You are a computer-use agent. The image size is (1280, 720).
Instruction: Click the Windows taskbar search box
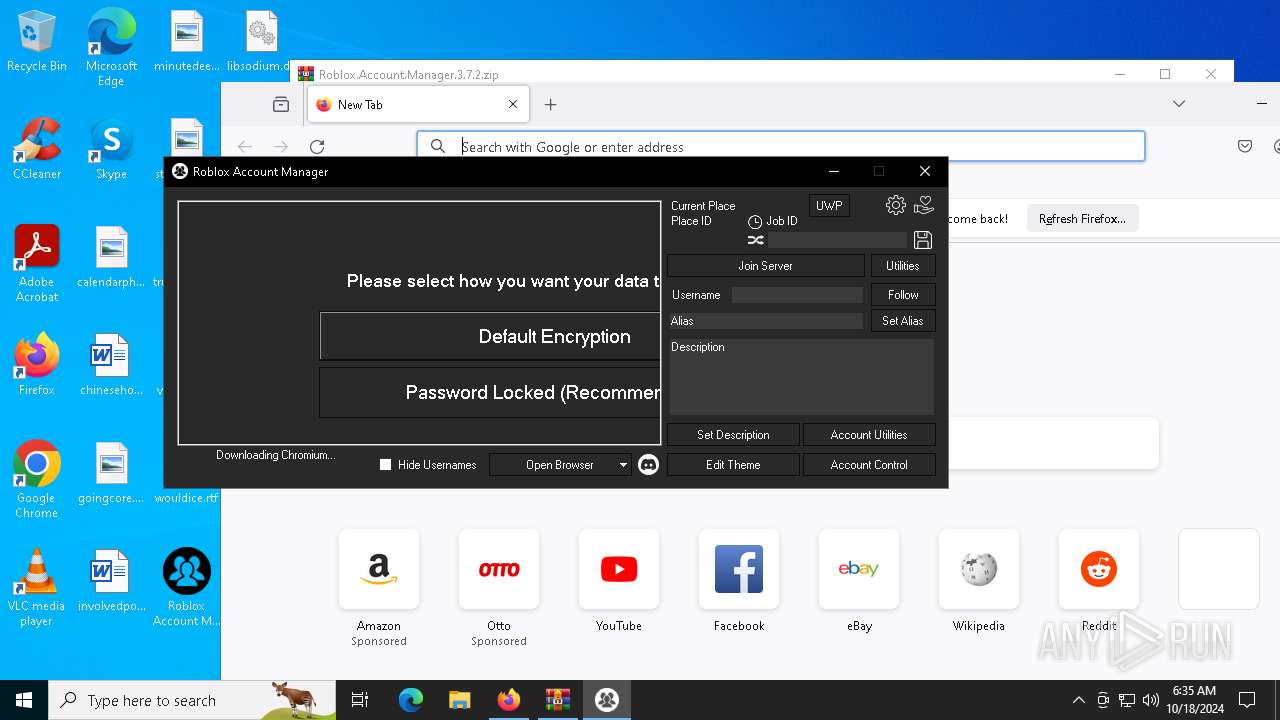coord(192,700)
